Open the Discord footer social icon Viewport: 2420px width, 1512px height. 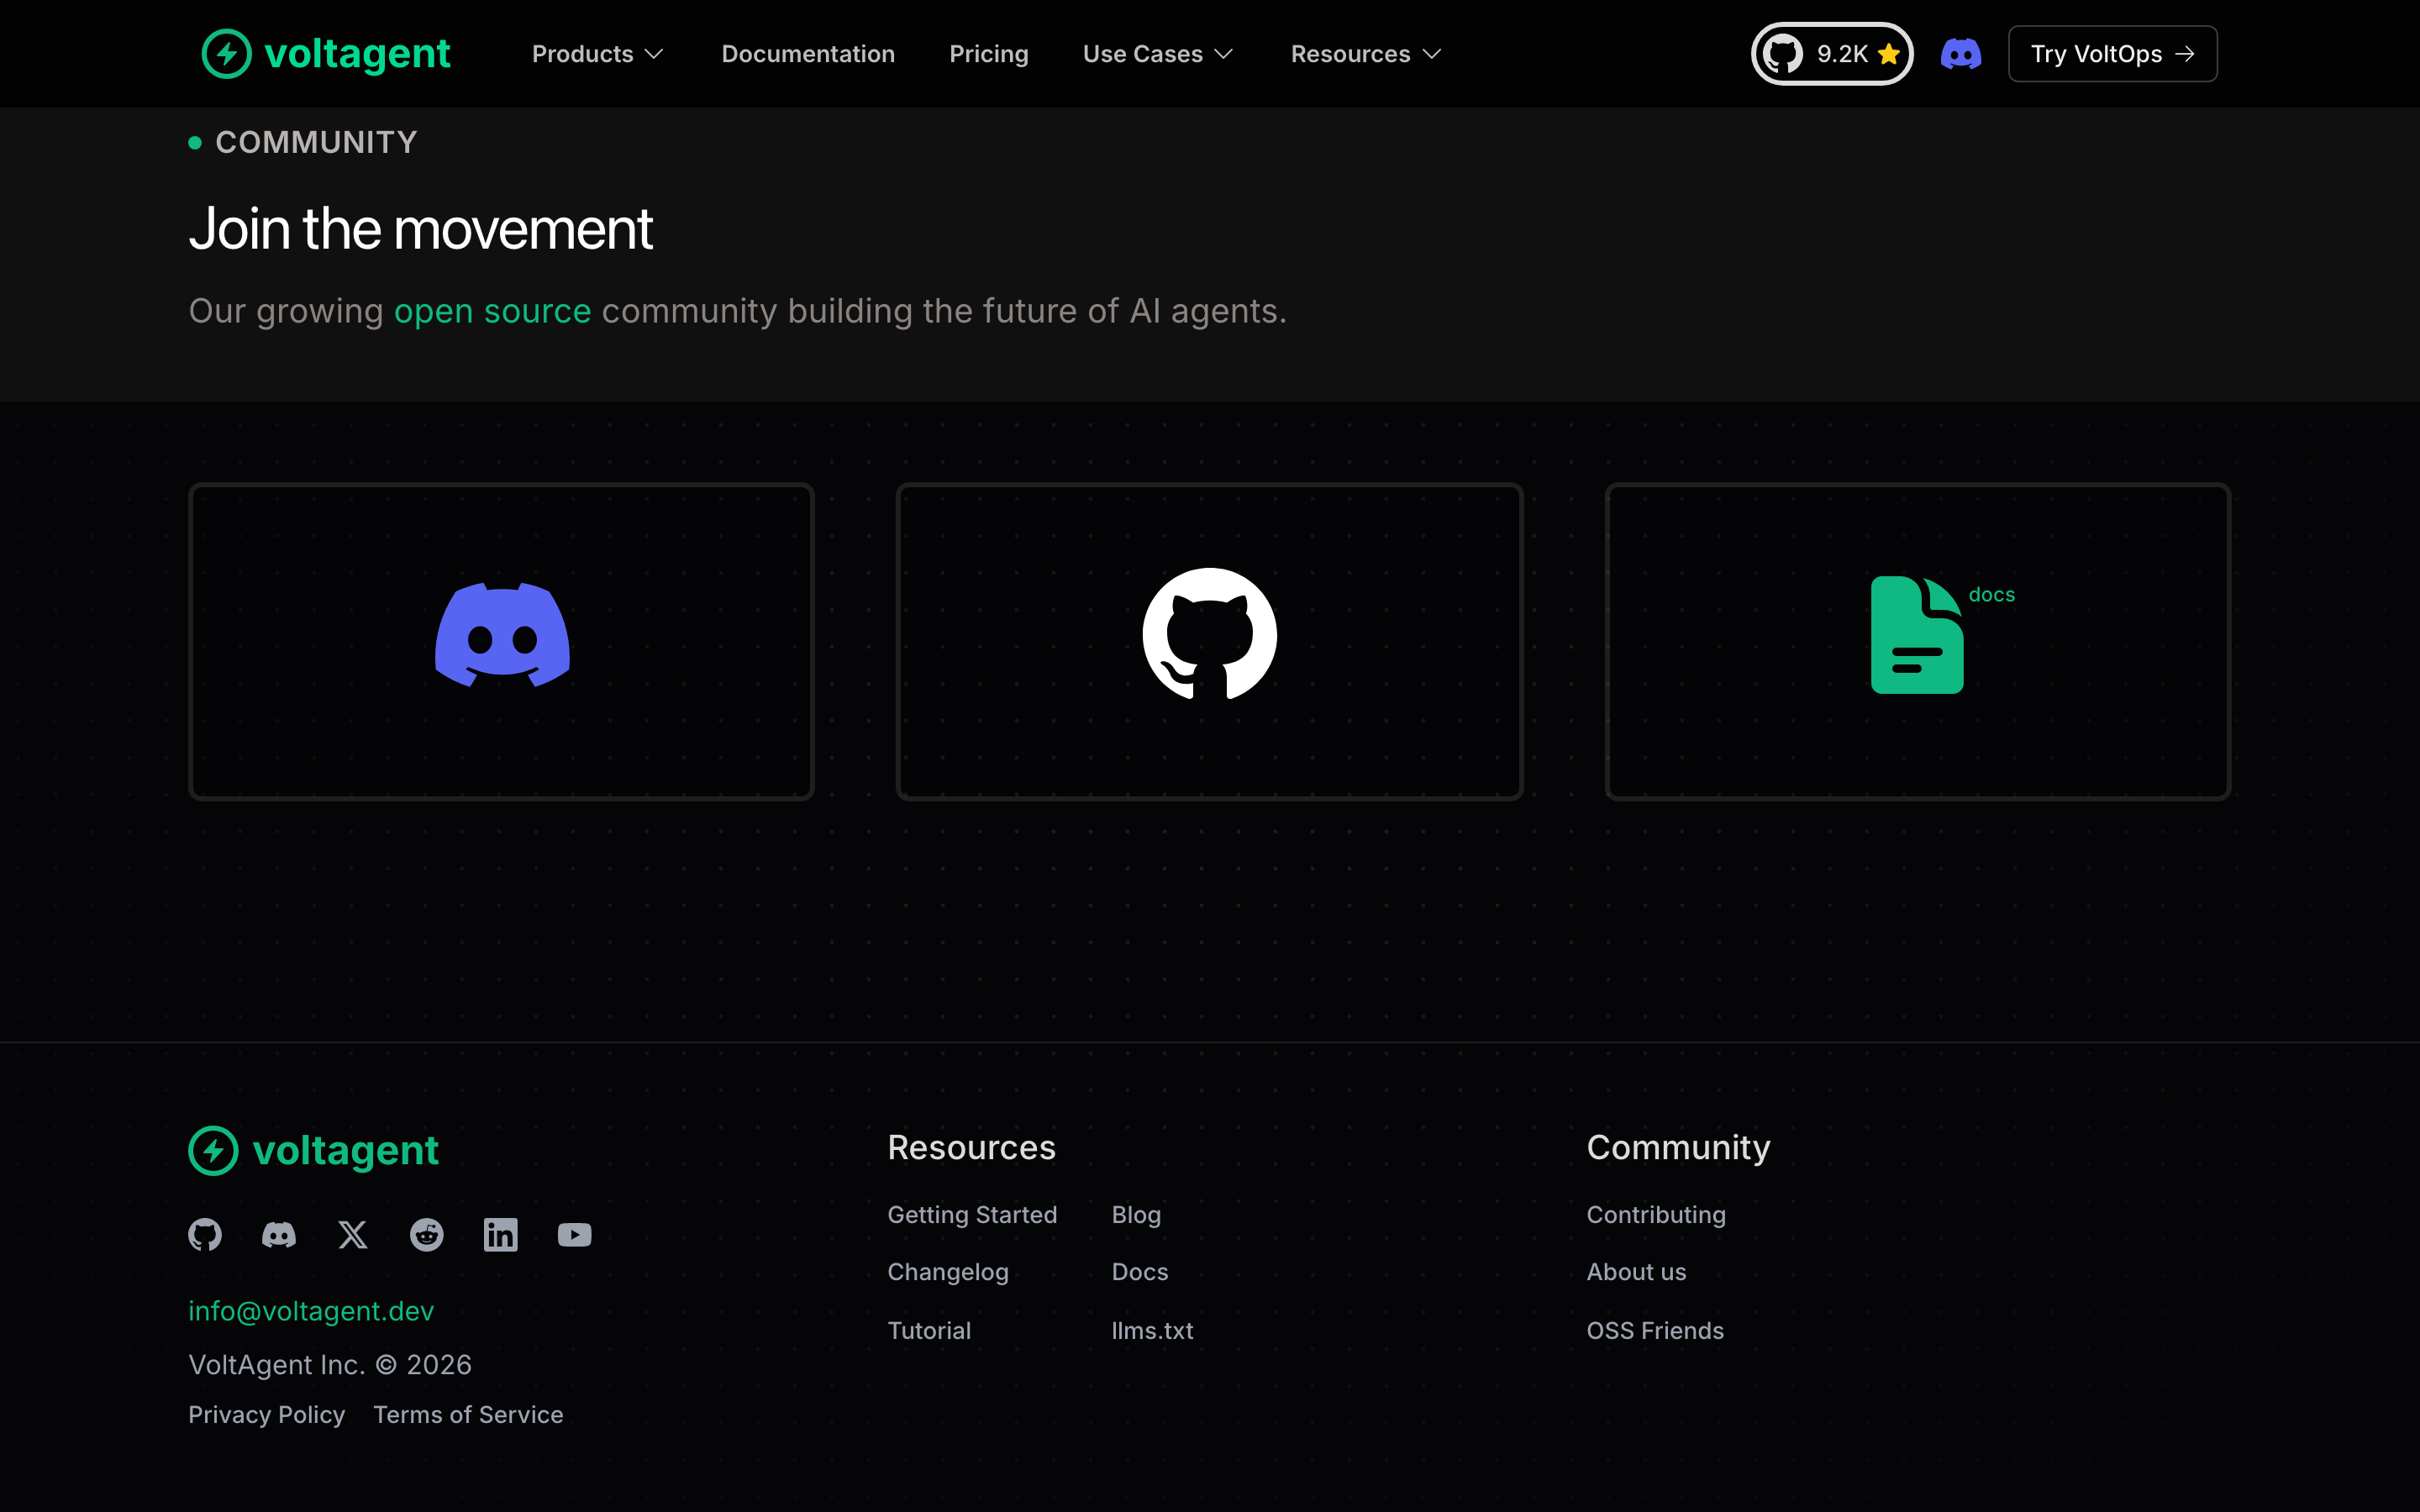click(279, 1235)
